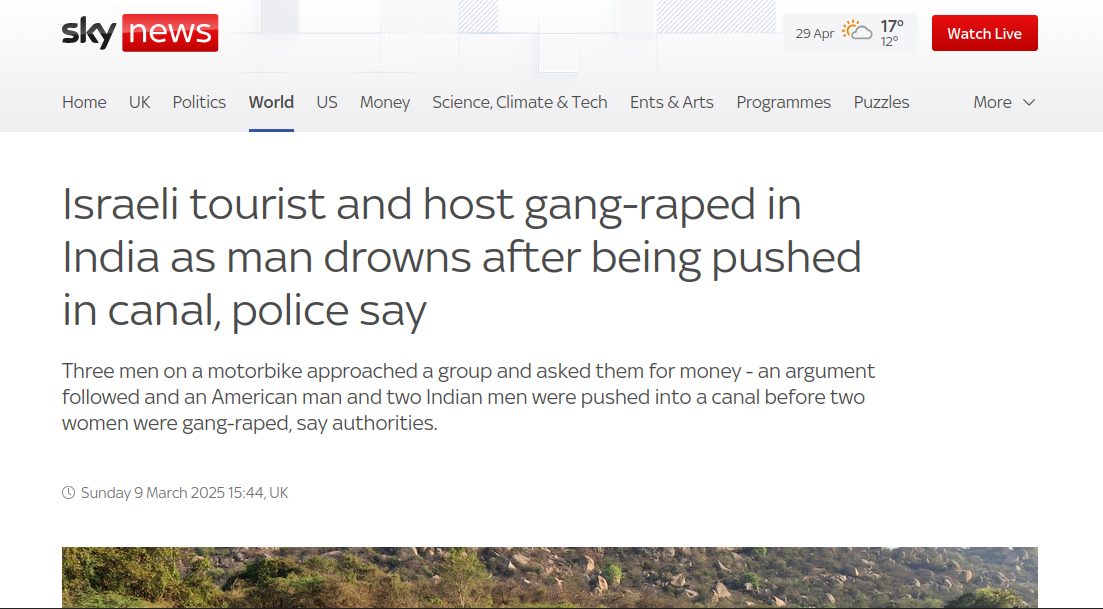Open Science, Climate & Tech section

click(520, 103)
